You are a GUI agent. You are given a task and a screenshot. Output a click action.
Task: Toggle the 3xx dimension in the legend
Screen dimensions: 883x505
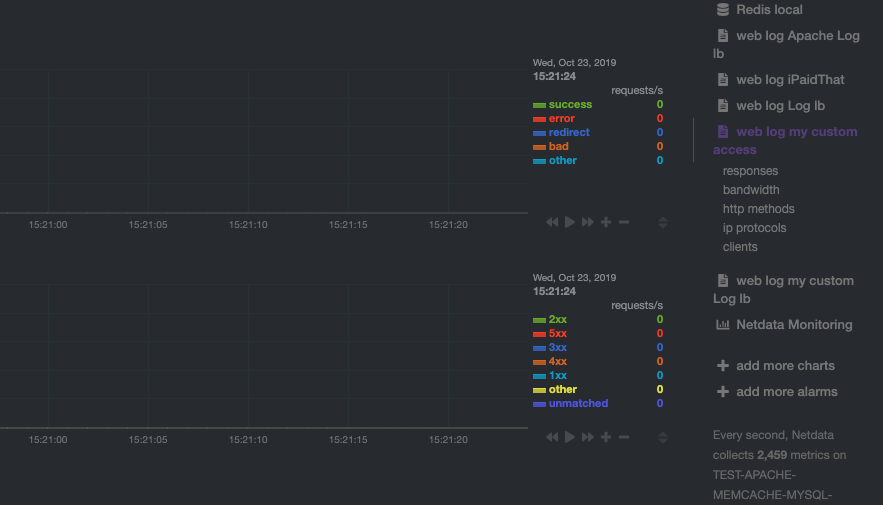[558, 347]
